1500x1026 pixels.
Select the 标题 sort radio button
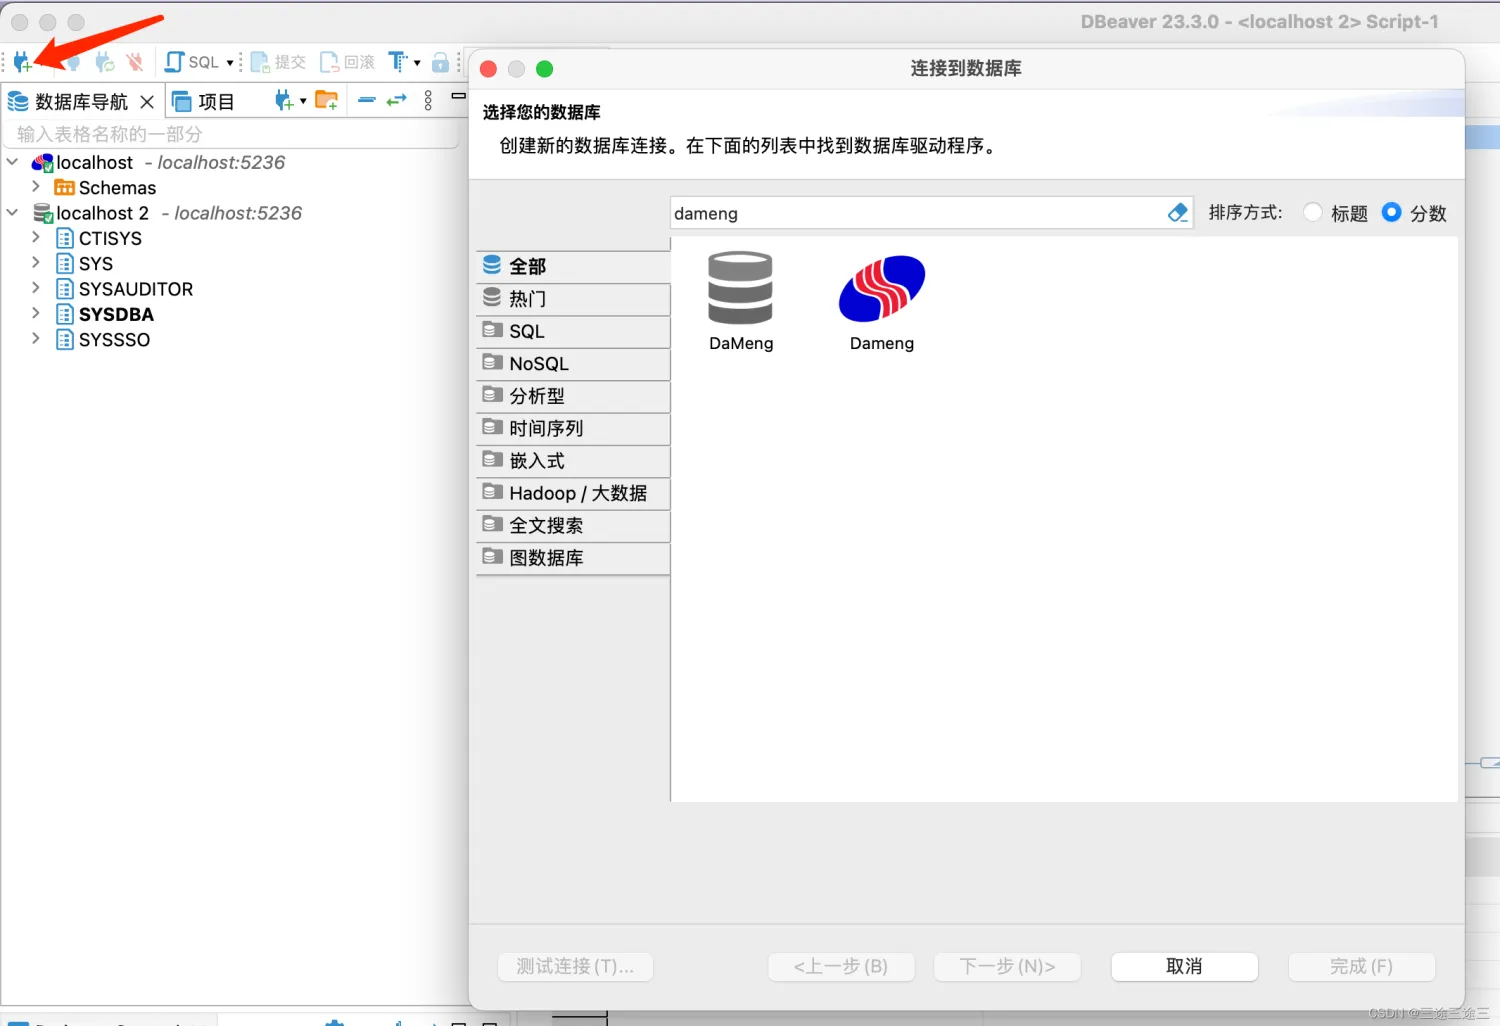click(x=1312, y=212)
